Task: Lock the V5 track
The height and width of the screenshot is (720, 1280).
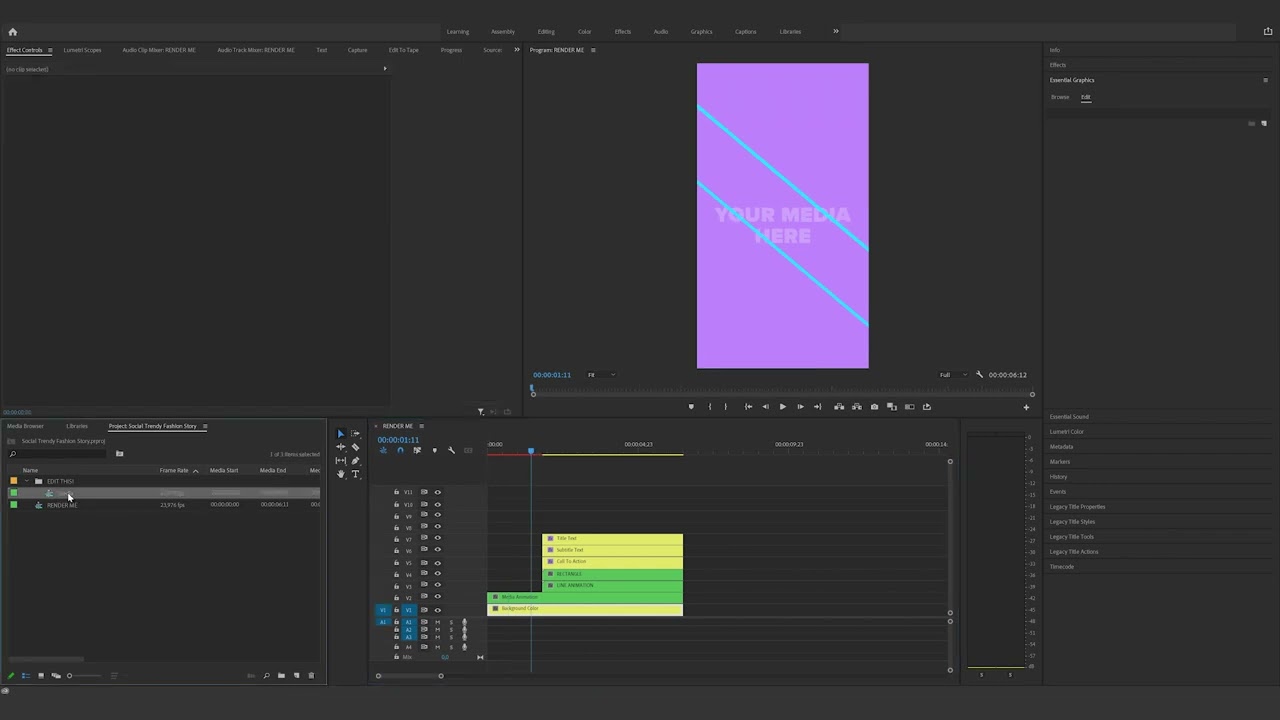Action: click(396, 562)
